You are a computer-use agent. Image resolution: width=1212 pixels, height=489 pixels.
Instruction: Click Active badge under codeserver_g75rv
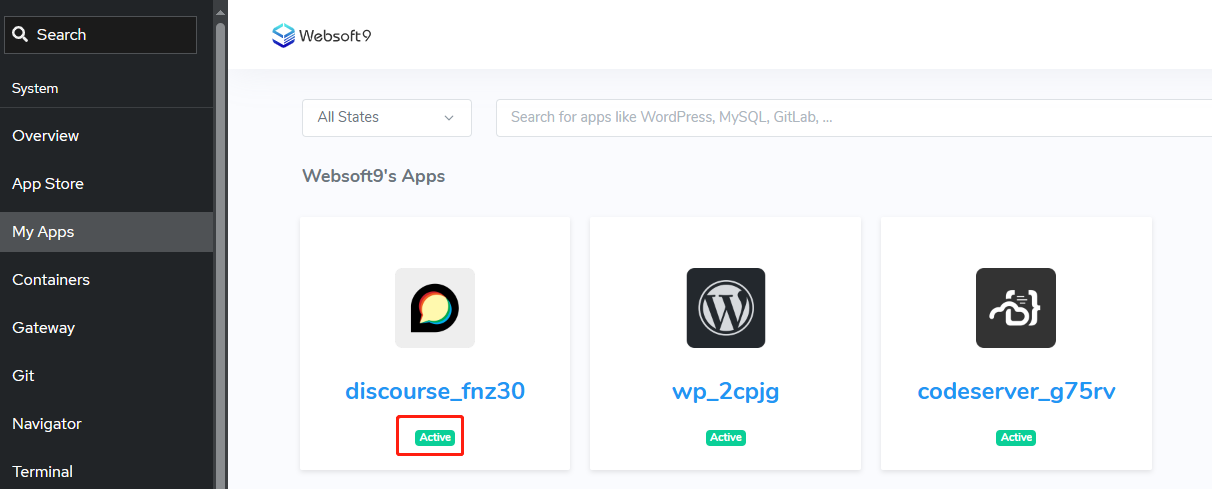point(1016,438)
